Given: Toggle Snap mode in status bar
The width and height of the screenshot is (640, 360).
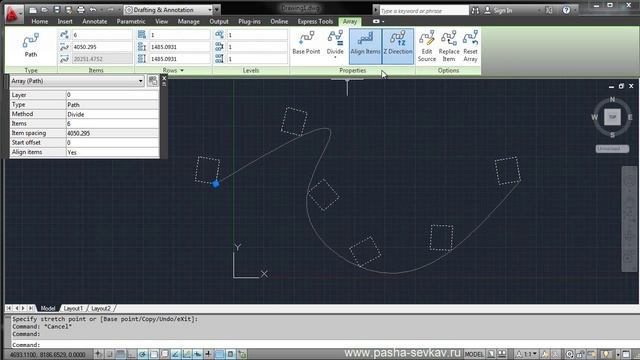Looking at the screenshot, I should click(x=109, y=354).
